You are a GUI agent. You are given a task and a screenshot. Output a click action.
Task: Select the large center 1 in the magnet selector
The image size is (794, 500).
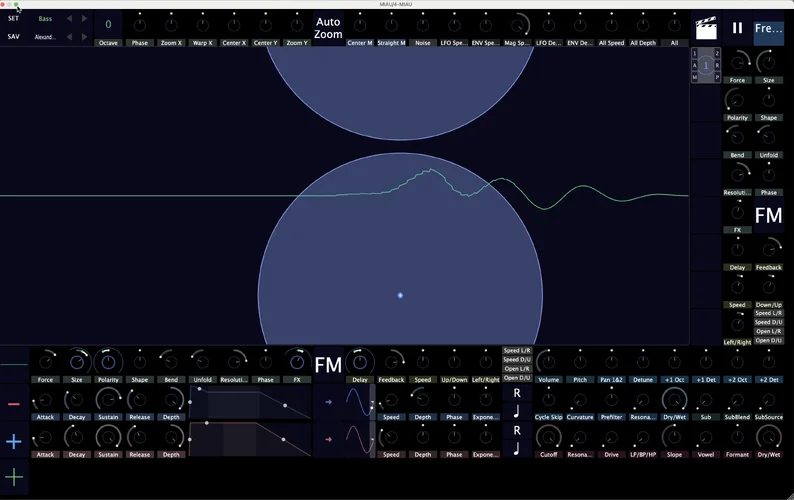coord(706,65)
